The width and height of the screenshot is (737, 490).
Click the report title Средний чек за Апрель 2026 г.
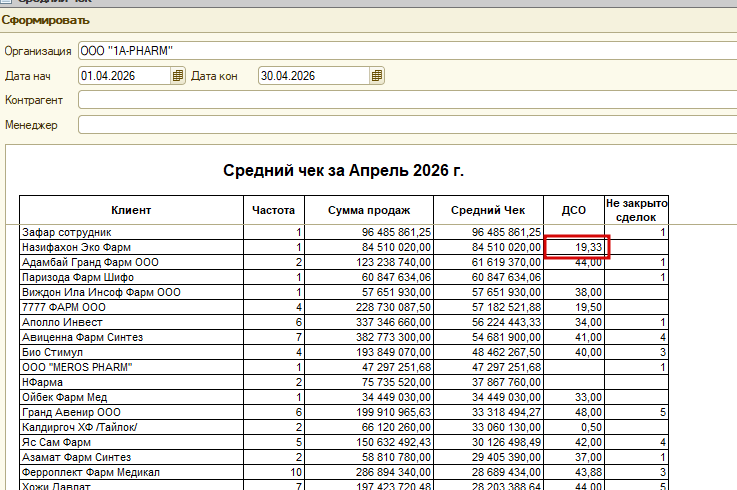click(344, 170)
